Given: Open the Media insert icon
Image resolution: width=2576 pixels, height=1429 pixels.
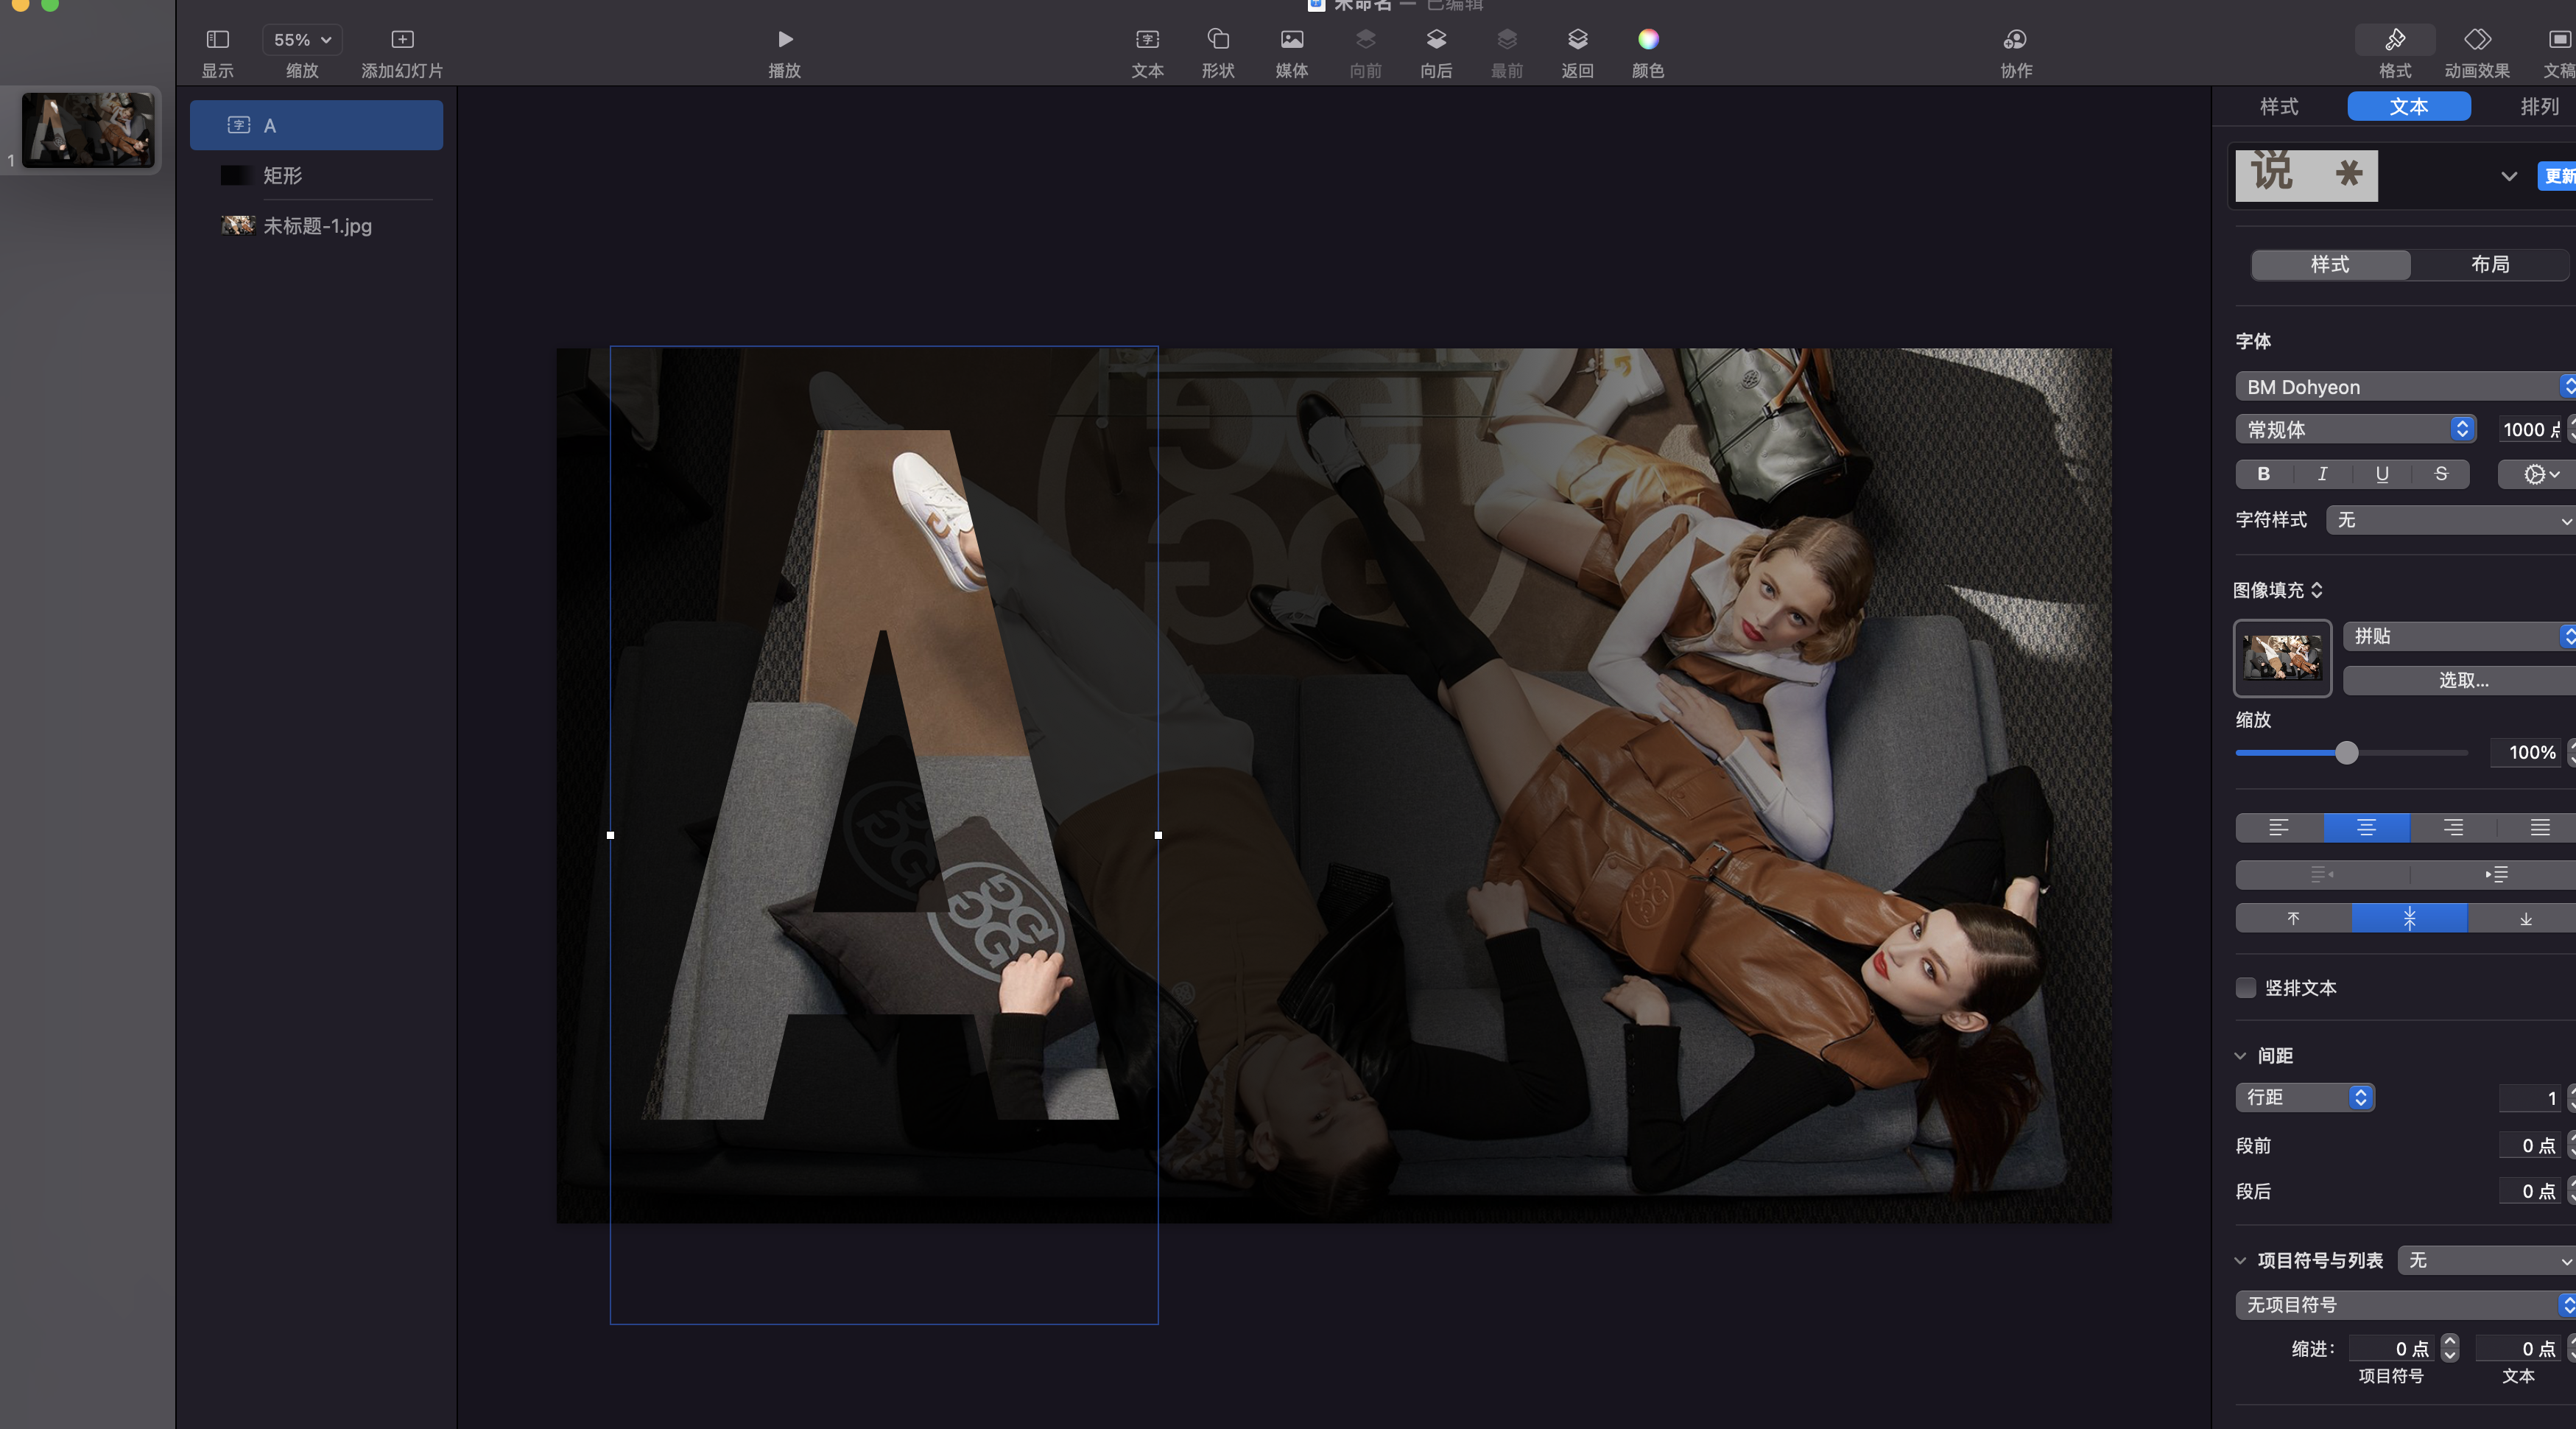Looking at the screenshot, I should (x=1291, y=40).
